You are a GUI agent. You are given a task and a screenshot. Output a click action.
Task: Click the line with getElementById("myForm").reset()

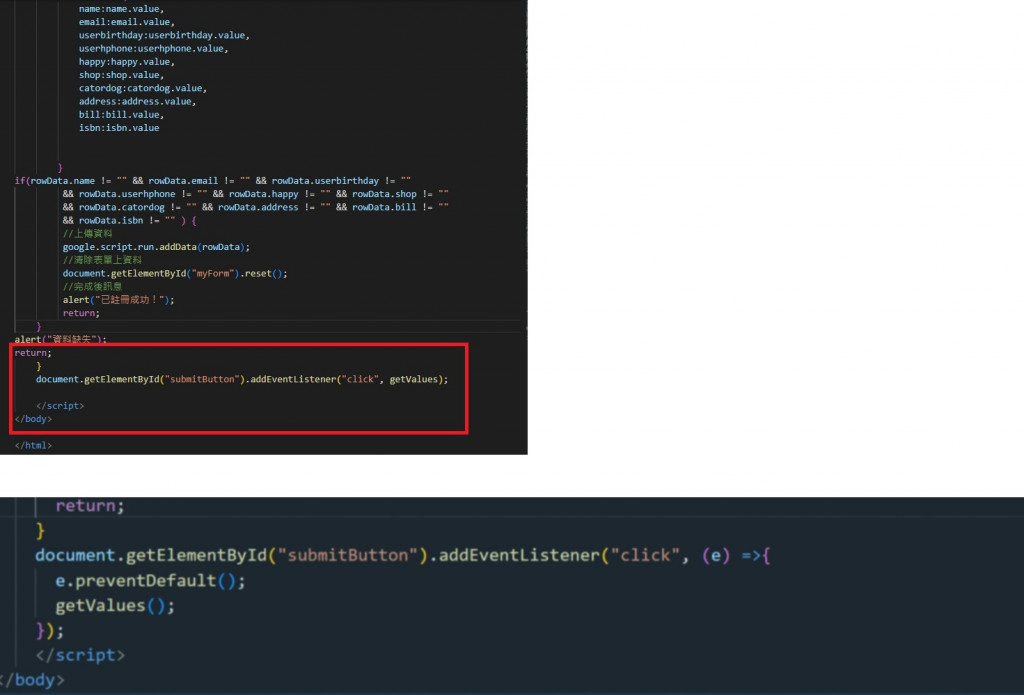click(x=174, y=273)
